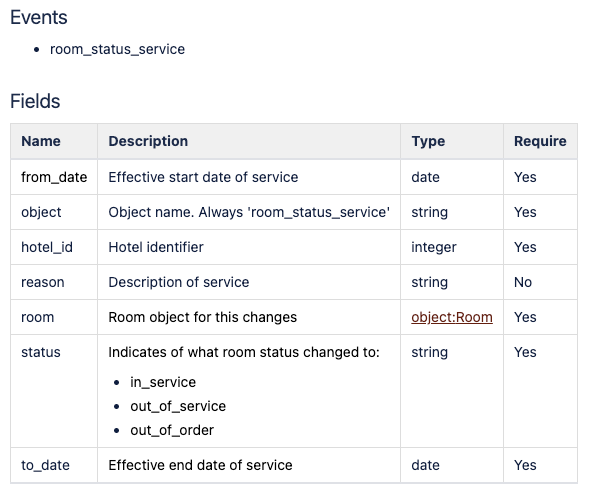The image size is (591, 499).
Task: Select the Fields heading
Action: 35,101
